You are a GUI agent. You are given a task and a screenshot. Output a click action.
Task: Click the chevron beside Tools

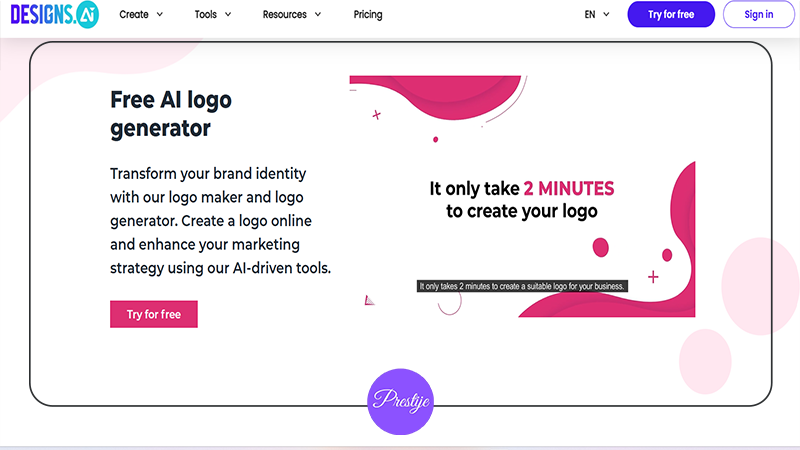point(228,15)
